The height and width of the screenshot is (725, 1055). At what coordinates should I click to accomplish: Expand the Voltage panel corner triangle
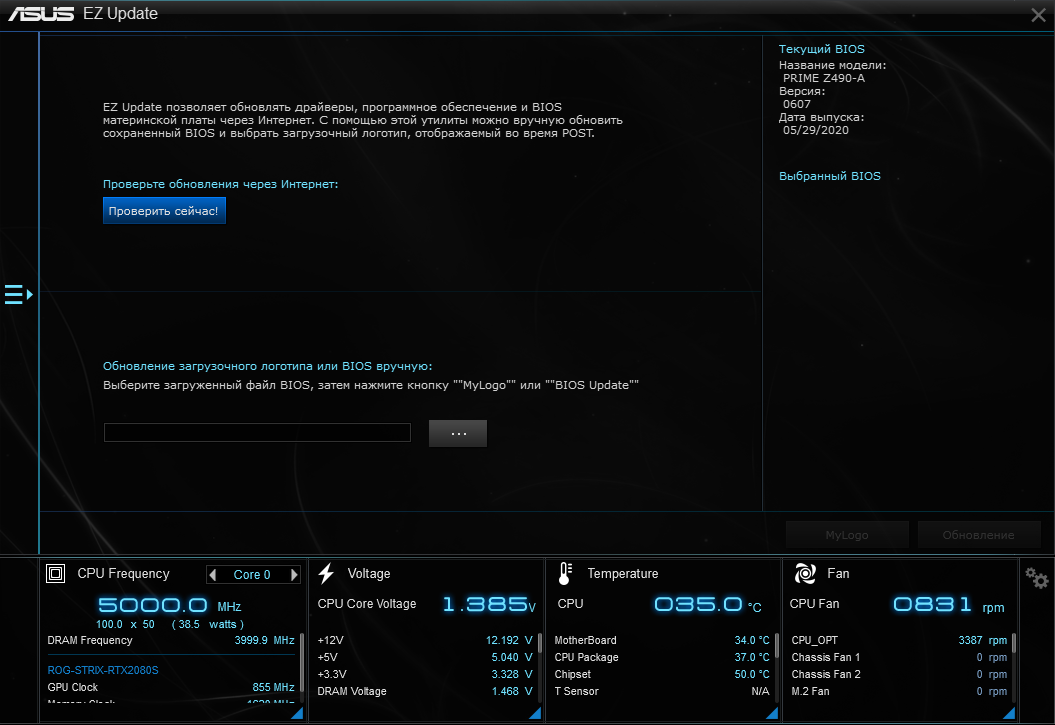tap(535, 713)
